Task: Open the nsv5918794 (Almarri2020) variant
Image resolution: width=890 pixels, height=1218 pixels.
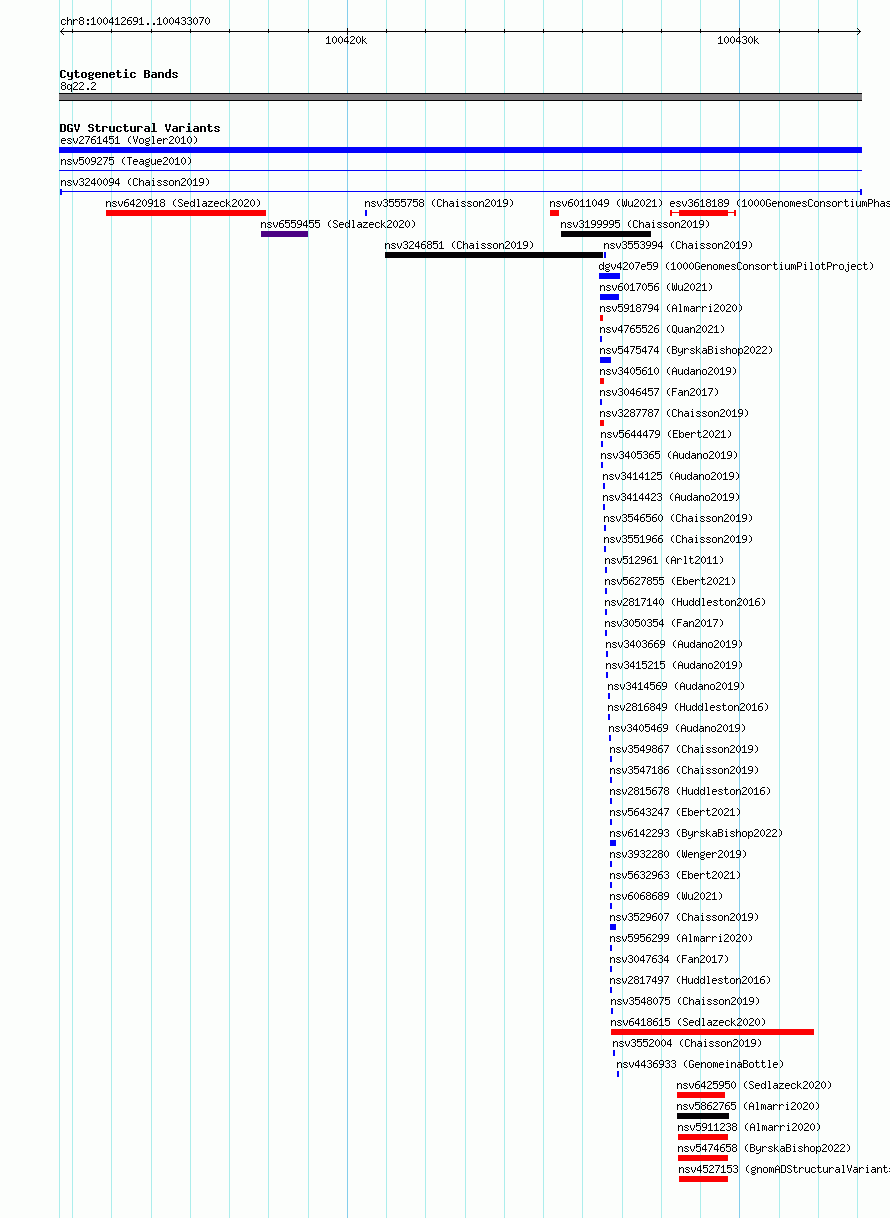Action: [671, 308]
